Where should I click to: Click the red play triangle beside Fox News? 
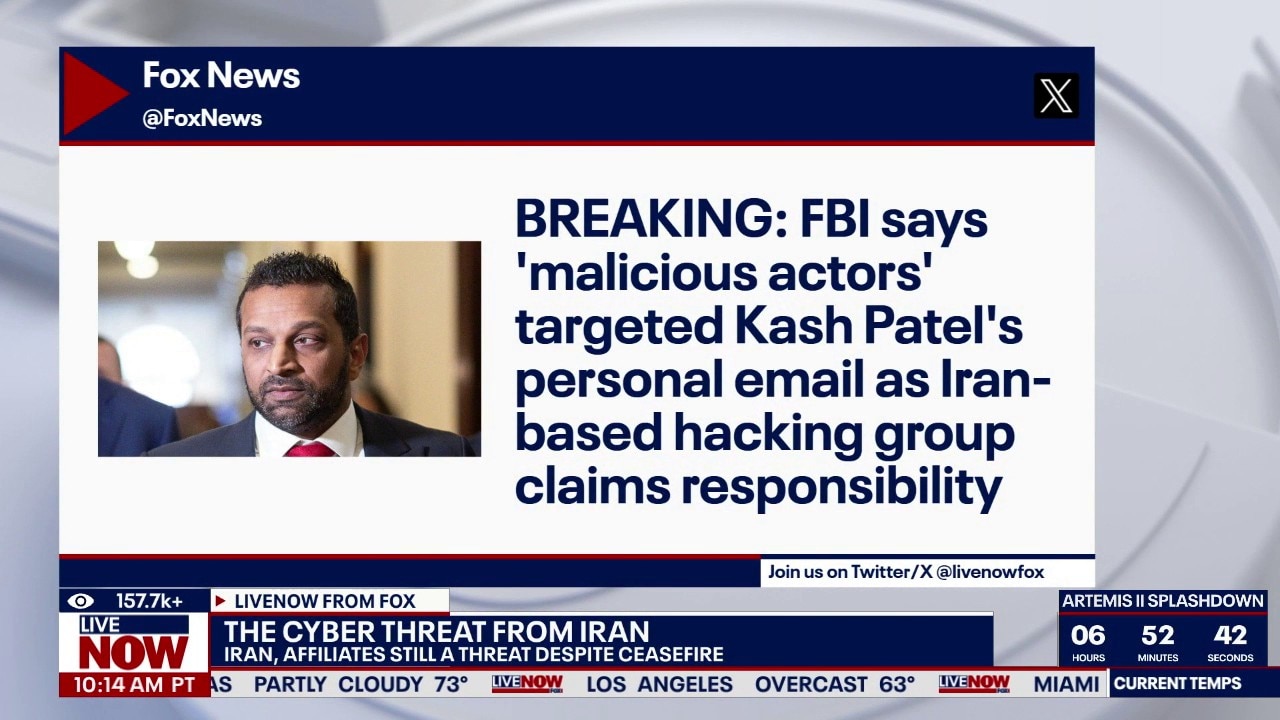[x=90, y=94]
